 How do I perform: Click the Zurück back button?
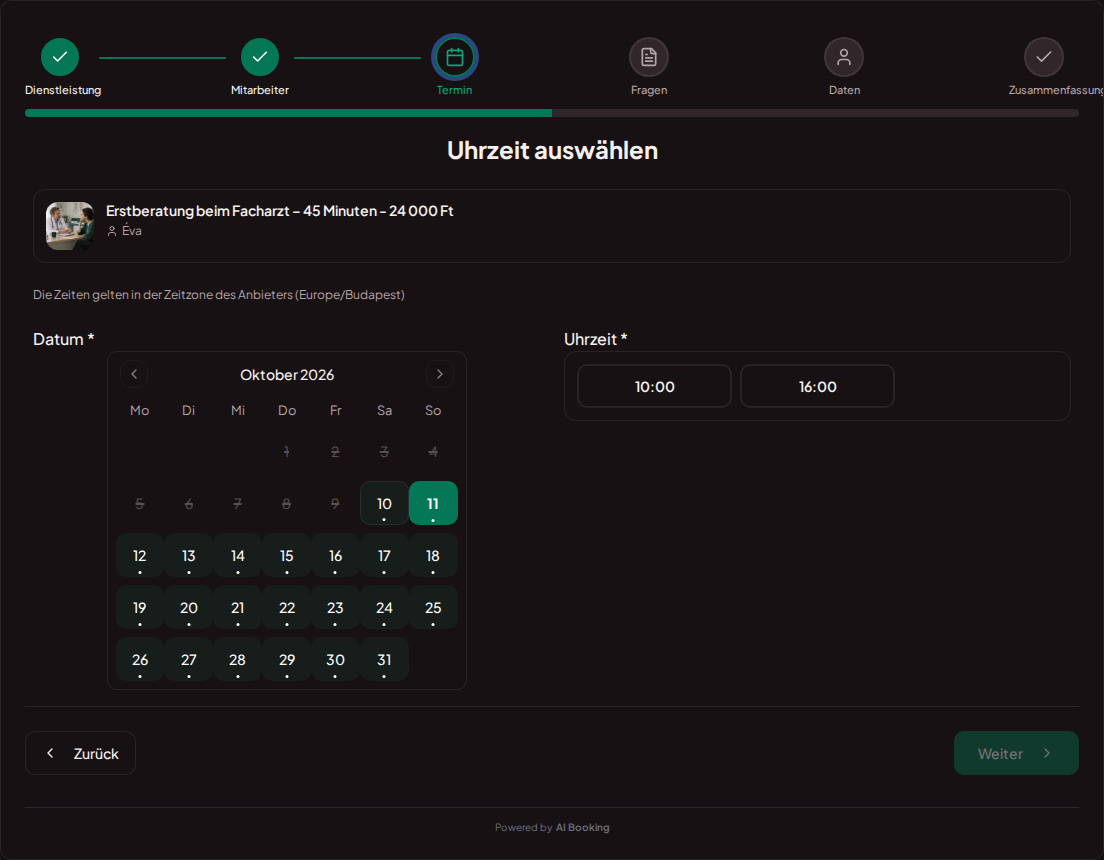click(80, 753)
